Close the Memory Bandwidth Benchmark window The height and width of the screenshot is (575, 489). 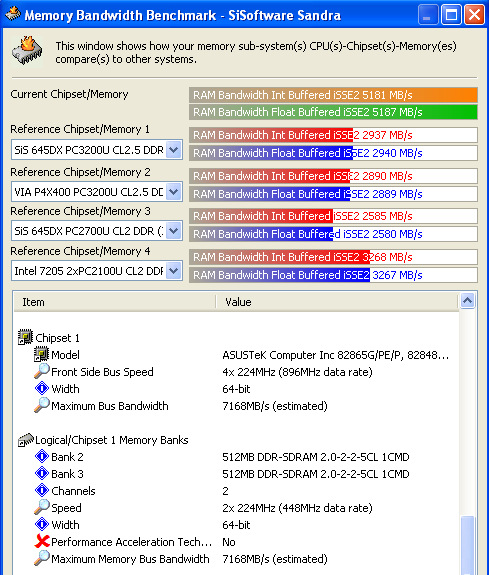coord(474,15)
